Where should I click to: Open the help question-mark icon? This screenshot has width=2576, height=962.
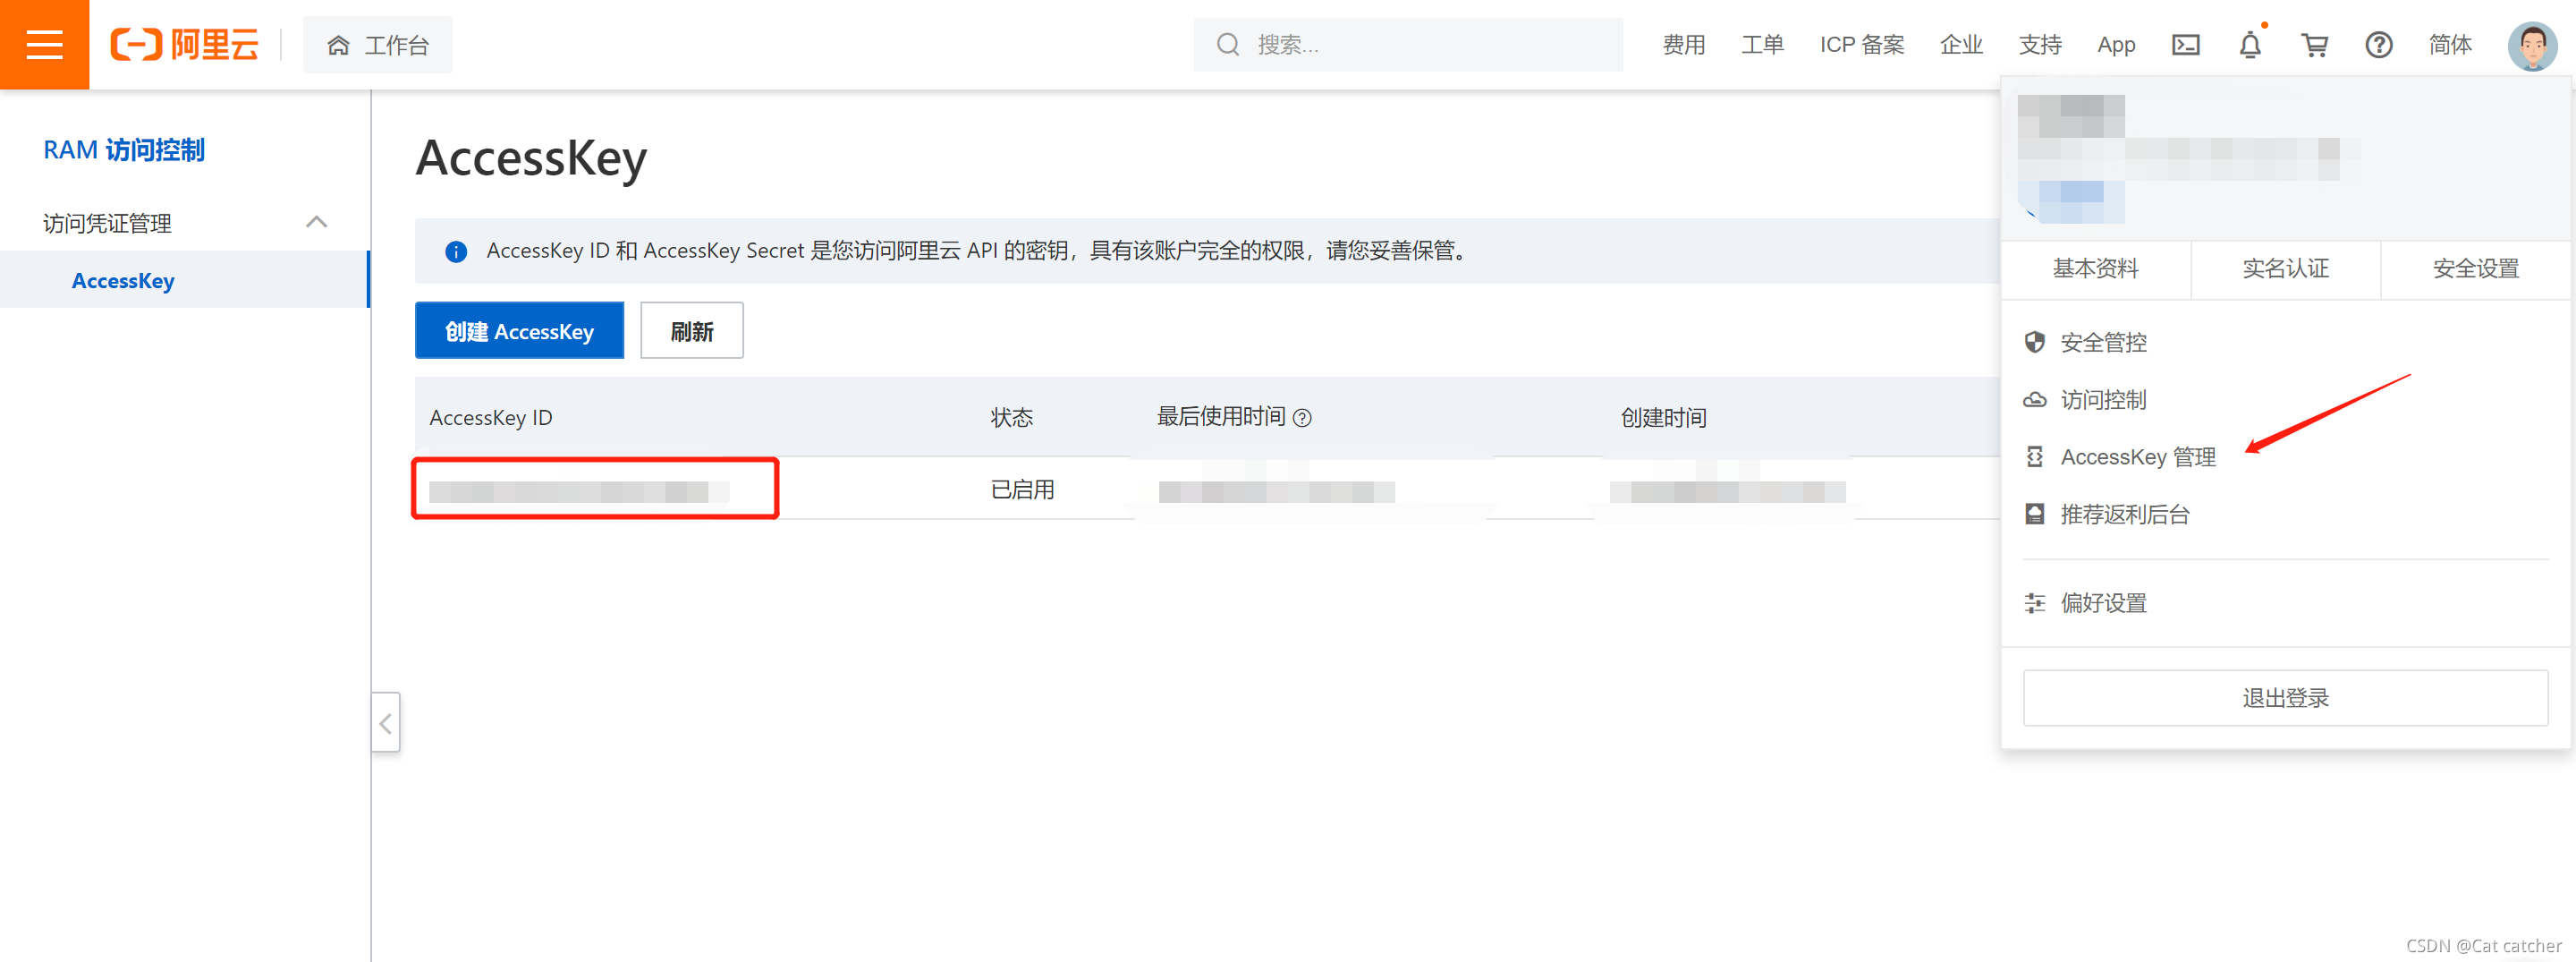pyautogui.click(x=2379, y=45)
